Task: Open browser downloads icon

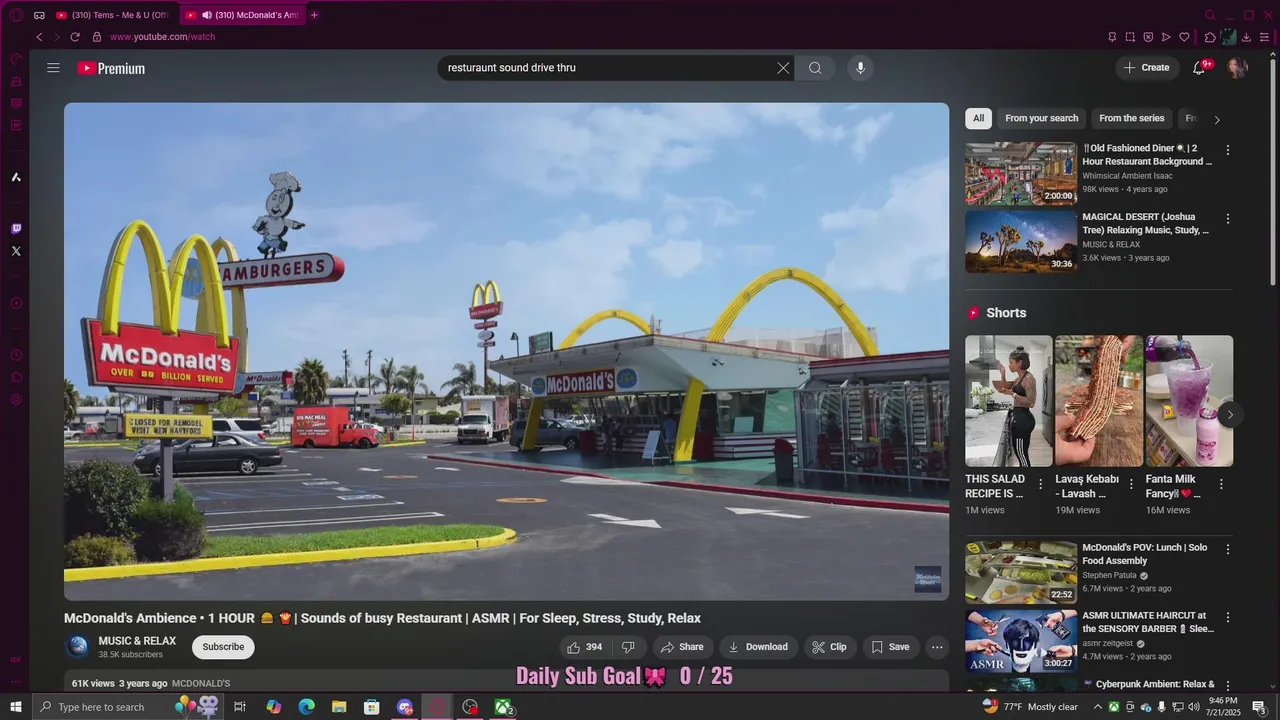Action: coord(1246,37)
